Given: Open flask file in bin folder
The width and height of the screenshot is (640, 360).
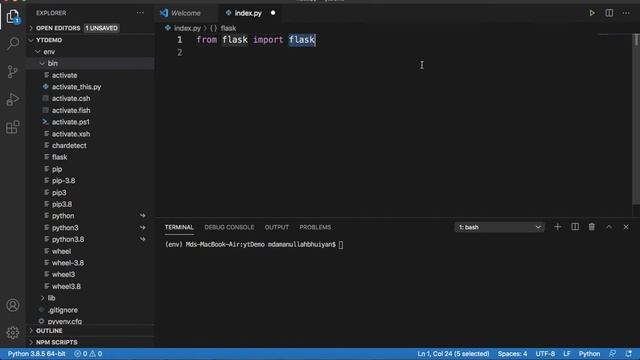Looking at the screenshot, I should pos(60,157).
